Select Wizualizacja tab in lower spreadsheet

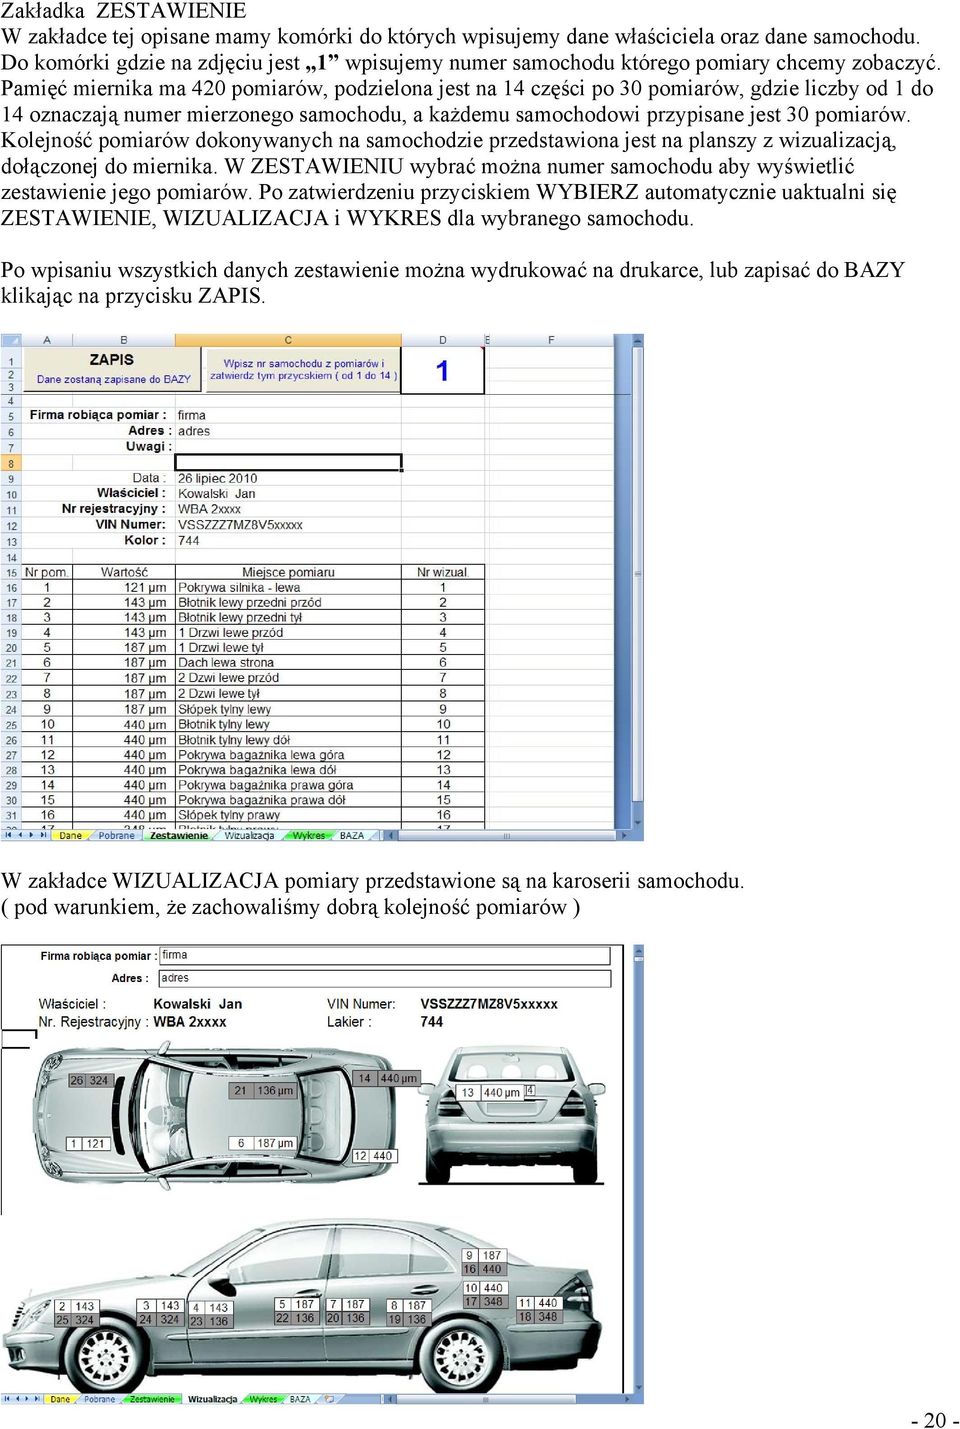(212, 1399)
